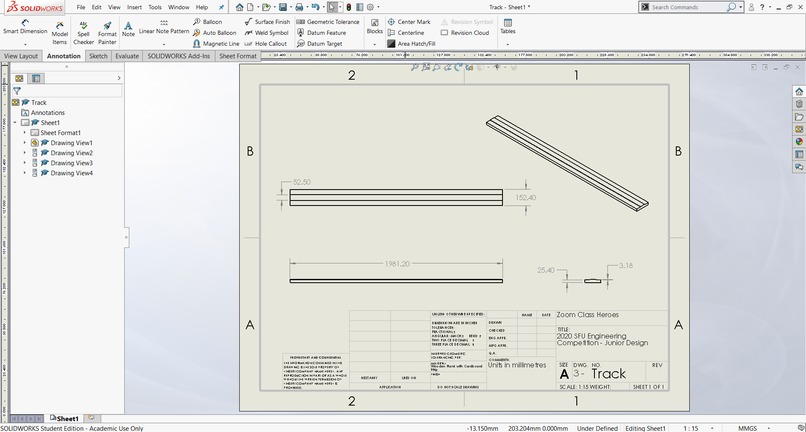Add a Hole Callout

coord(266,44)
